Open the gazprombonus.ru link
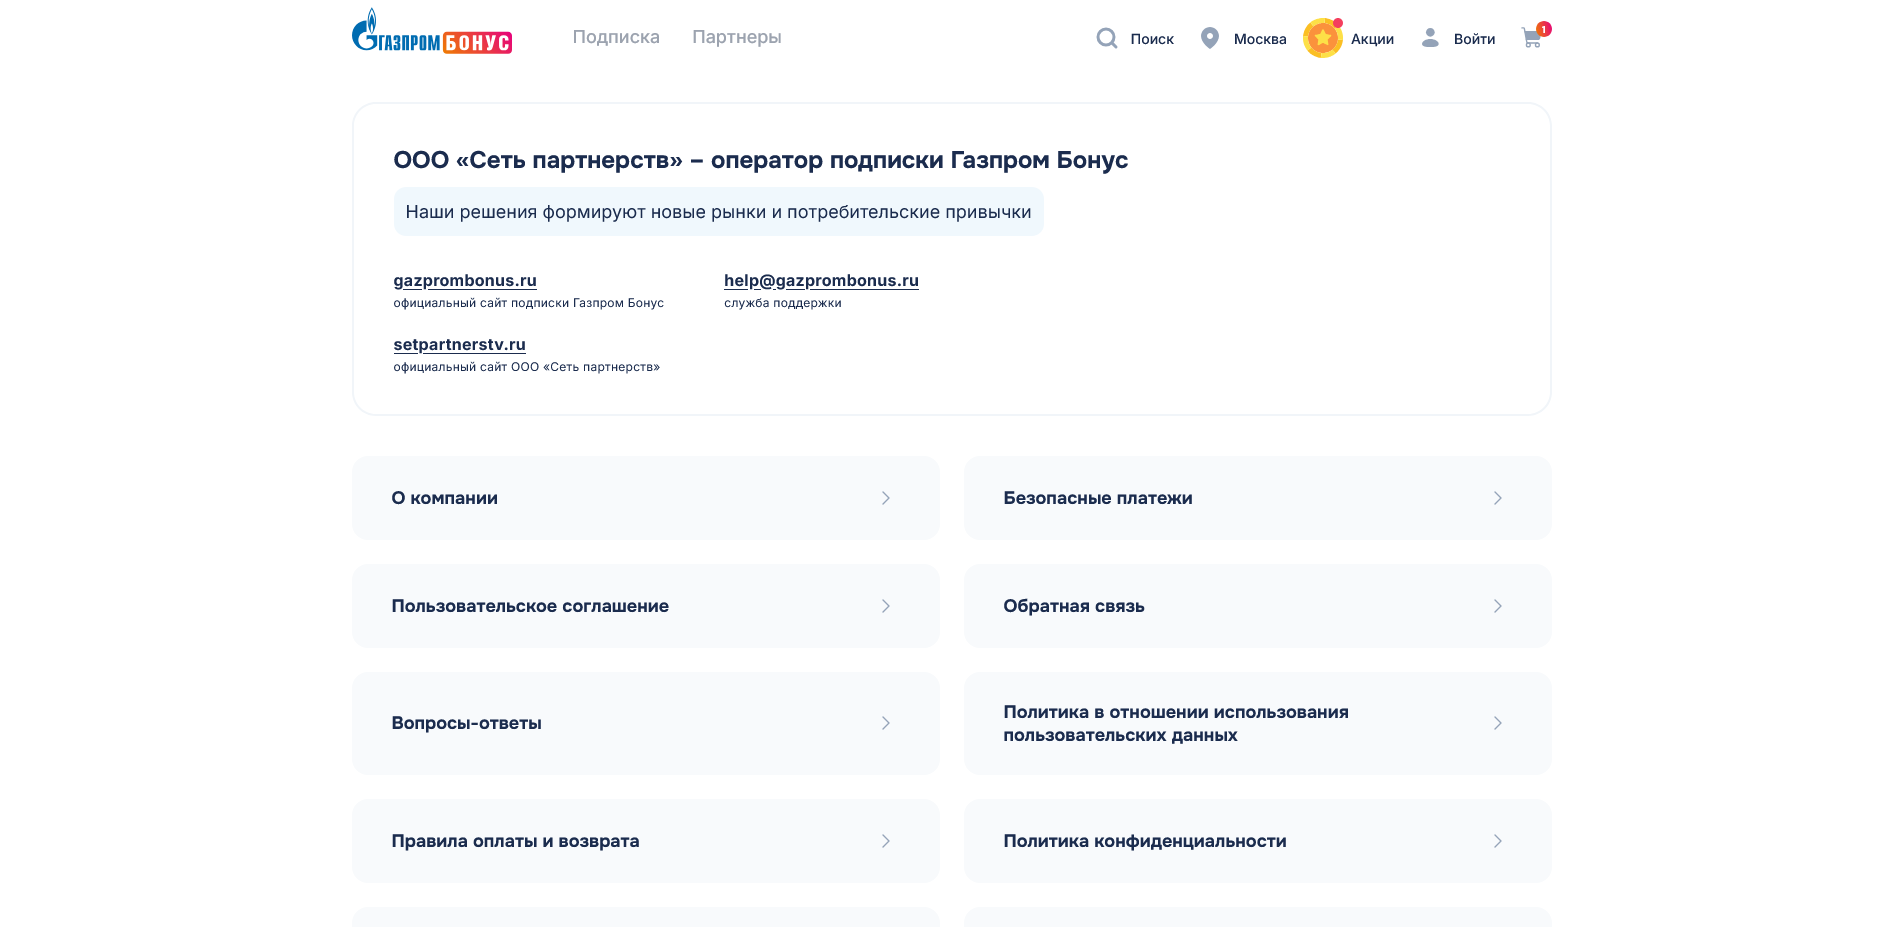1903x927 pixels. click(x=464, y=281)
